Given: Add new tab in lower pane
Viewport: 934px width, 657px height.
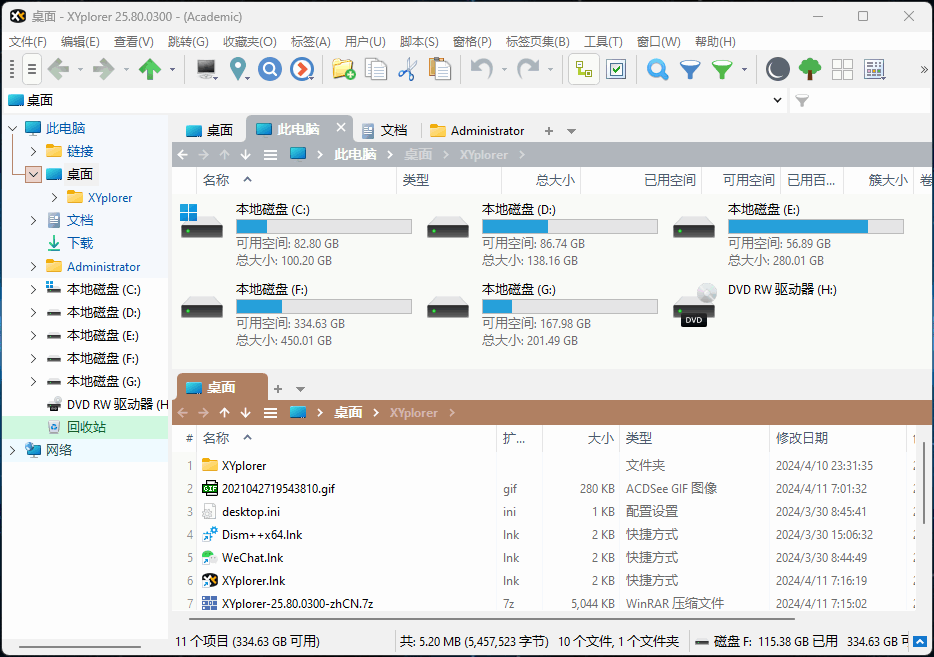Looking at the screenshot, I should (278, 389).
